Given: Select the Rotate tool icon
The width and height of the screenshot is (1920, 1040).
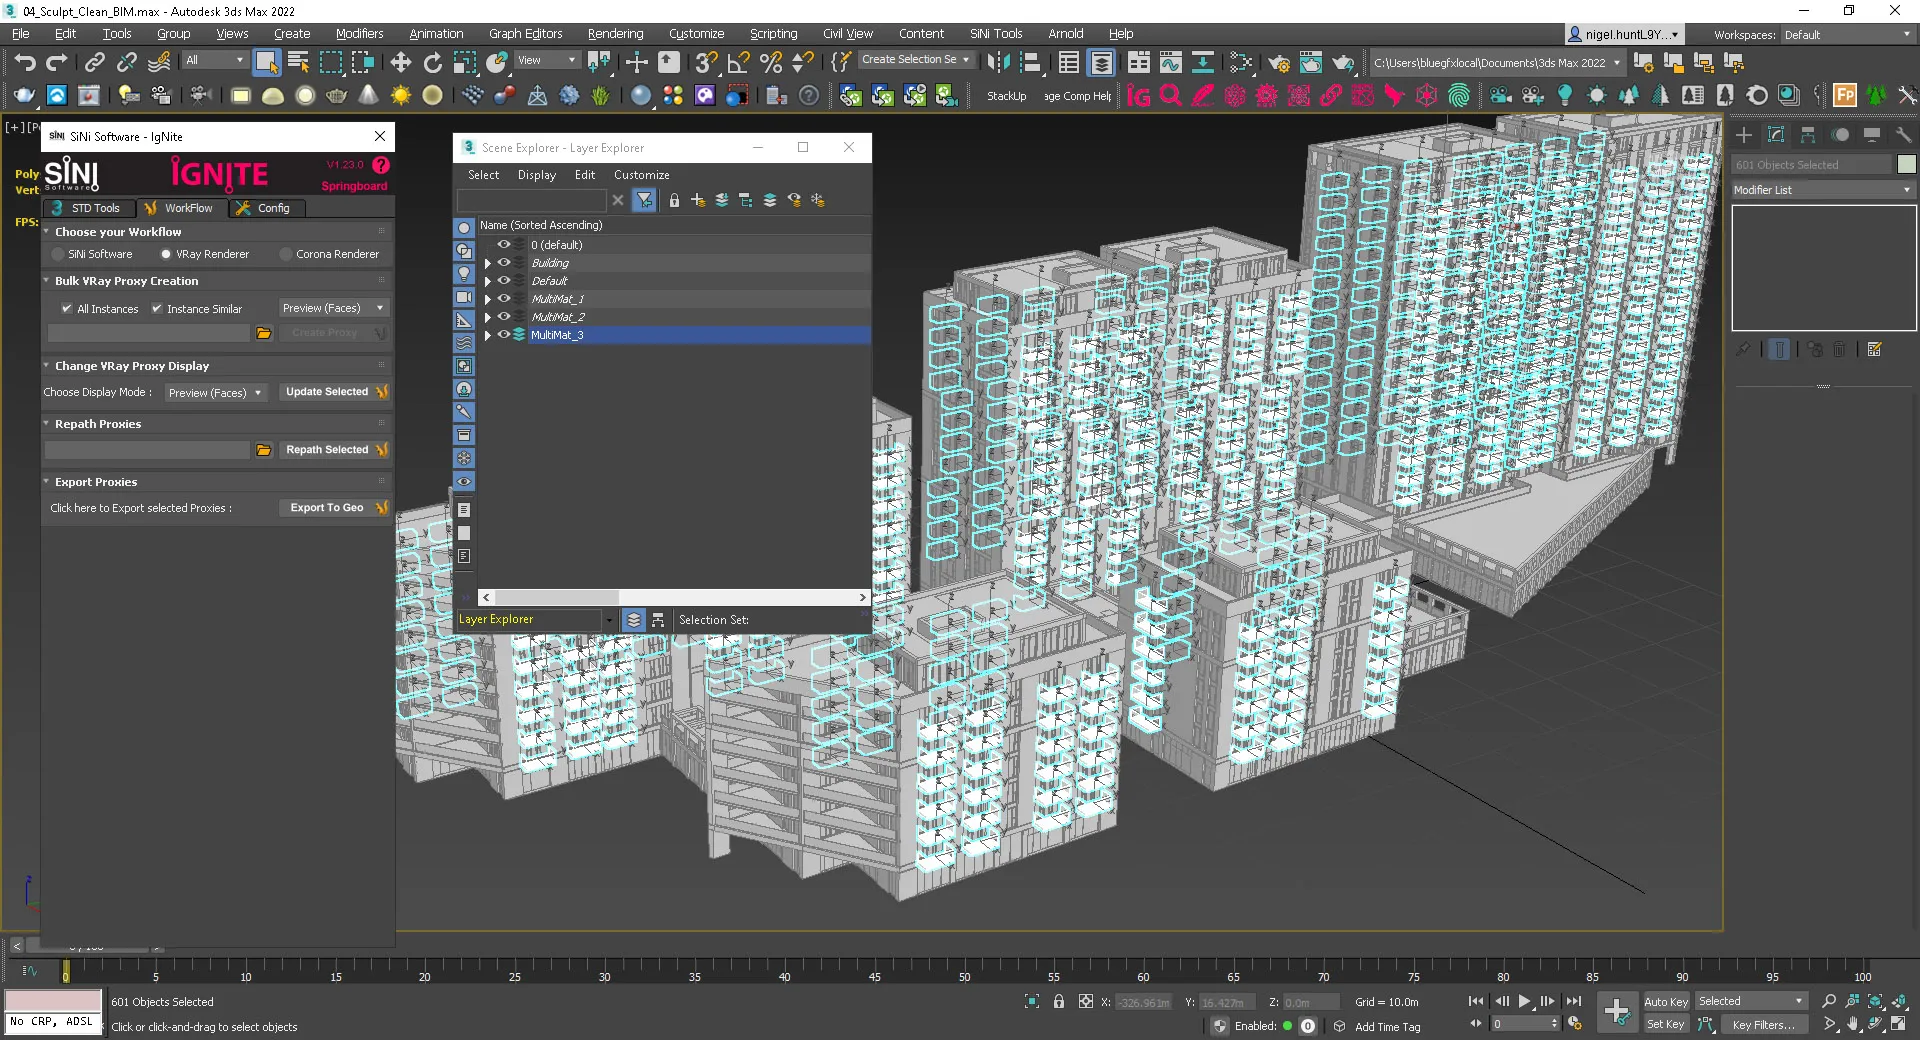Looking at the screenshot, I should 433,63.
